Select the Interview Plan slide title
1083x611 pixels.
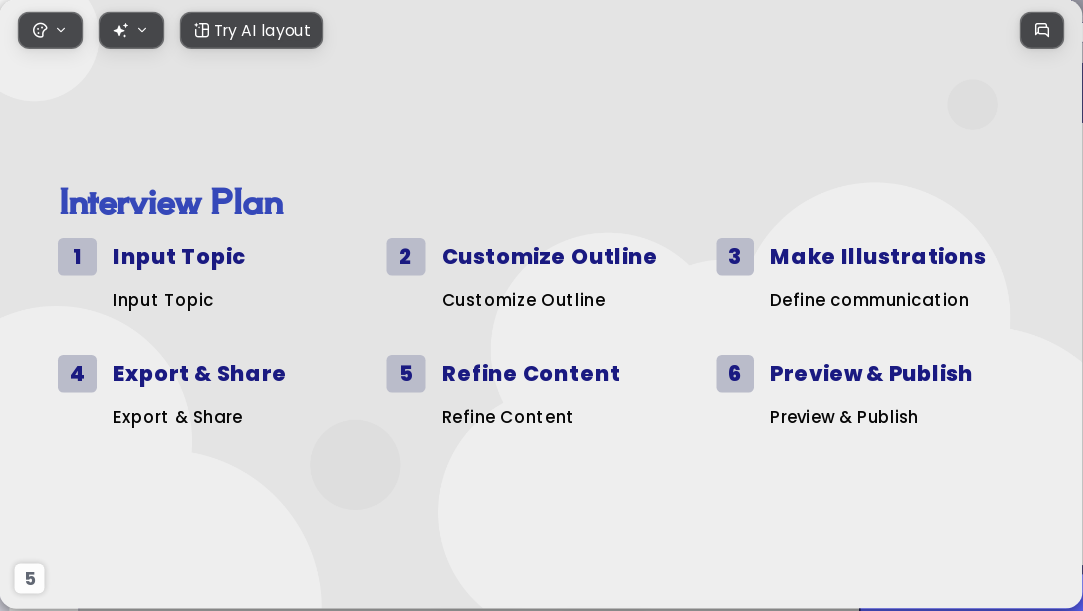click(x=172, y=202)
